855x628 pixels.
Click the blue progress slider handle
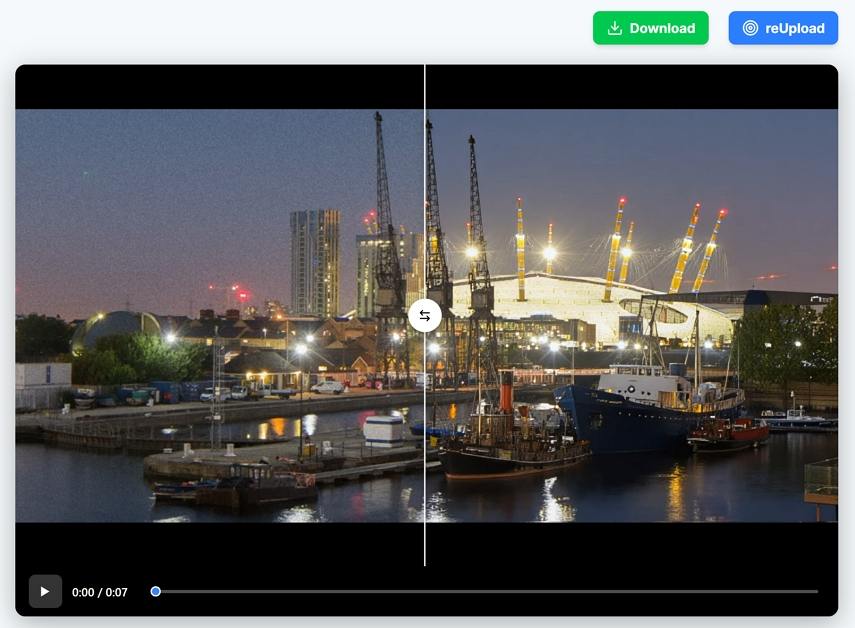click(155, 591)
